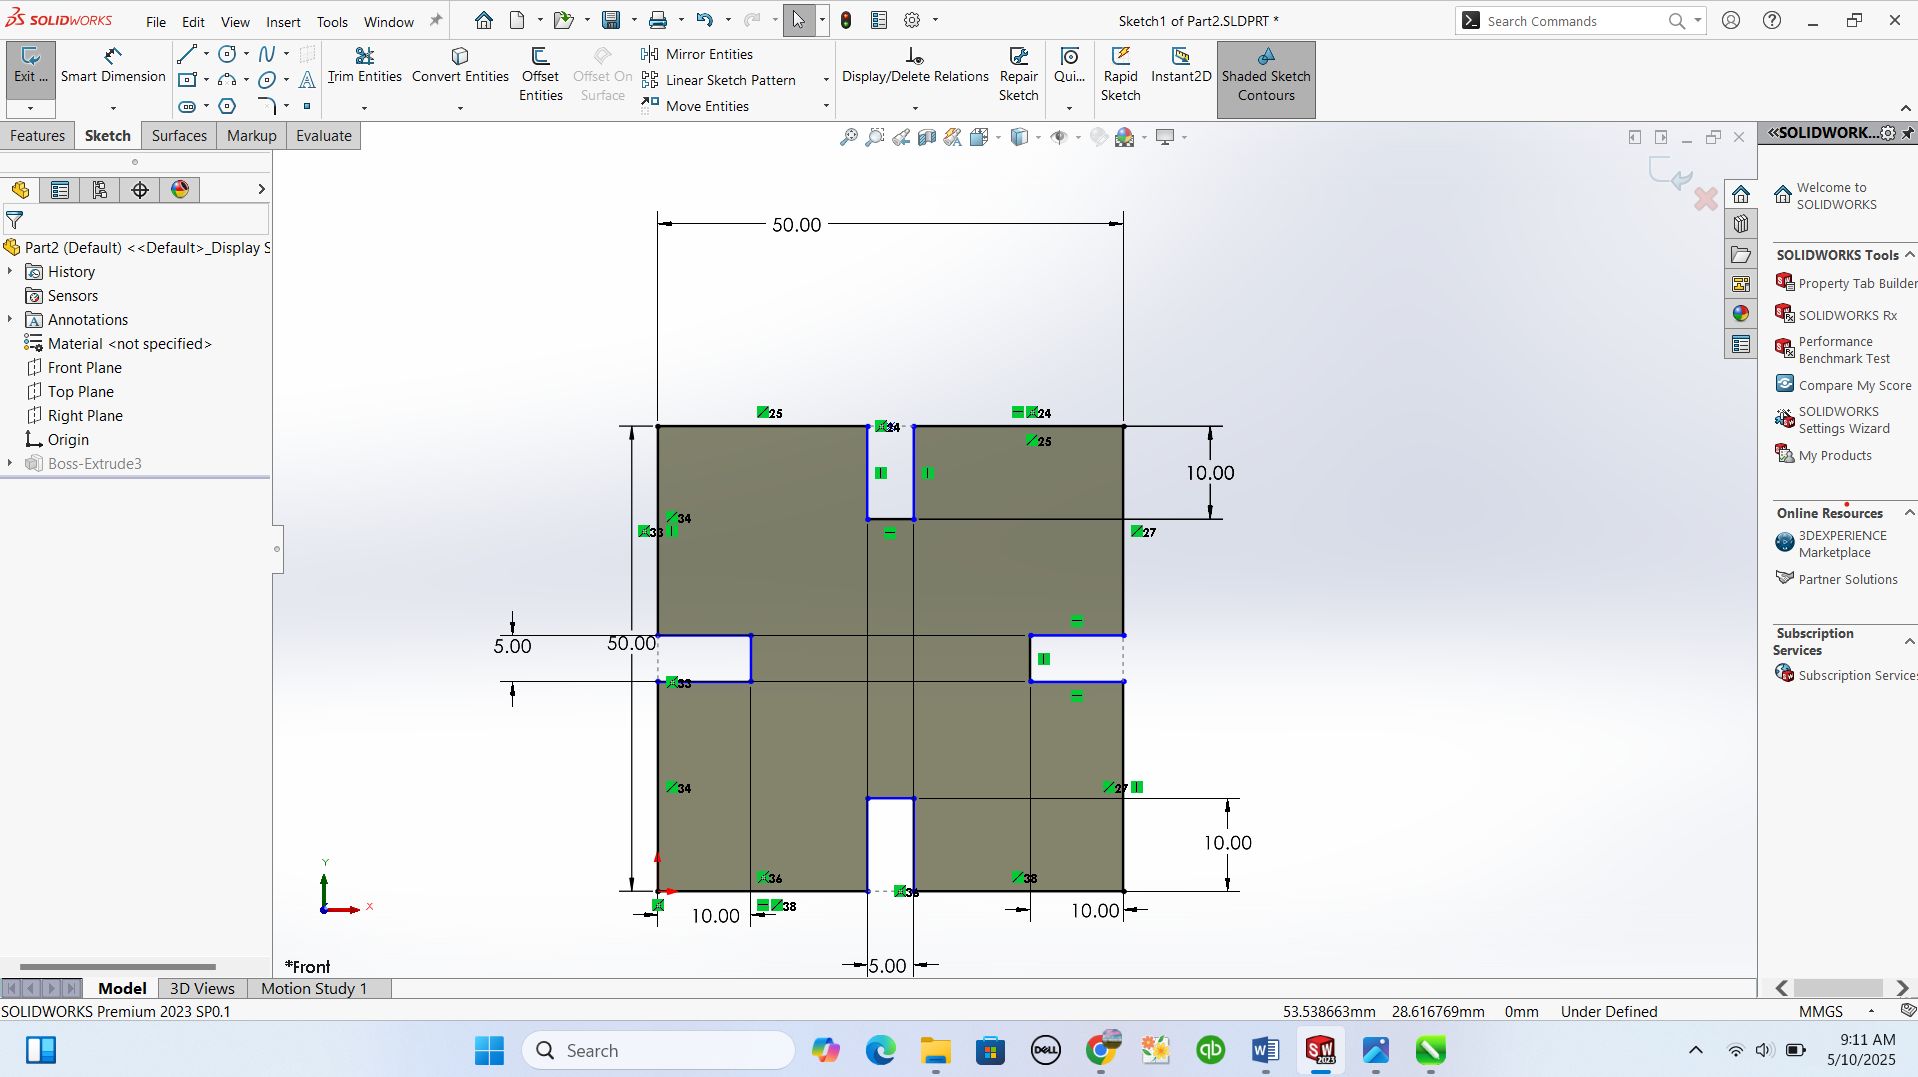
Task: Click Linear Sketch Pattern
Action: pyautogui.click(x=719, y=80)
